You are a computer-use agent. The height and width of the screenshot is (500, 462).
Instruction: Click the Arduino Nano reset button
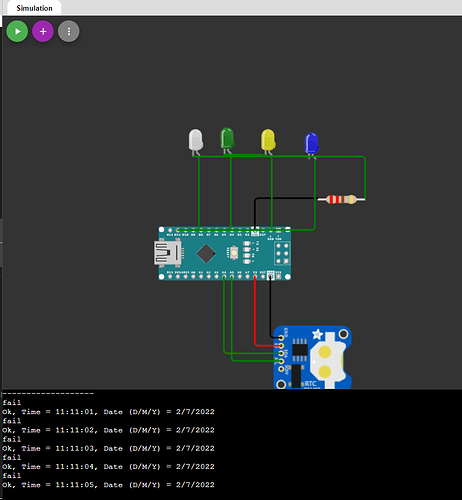pyautogui.click(x=234, y=253)
